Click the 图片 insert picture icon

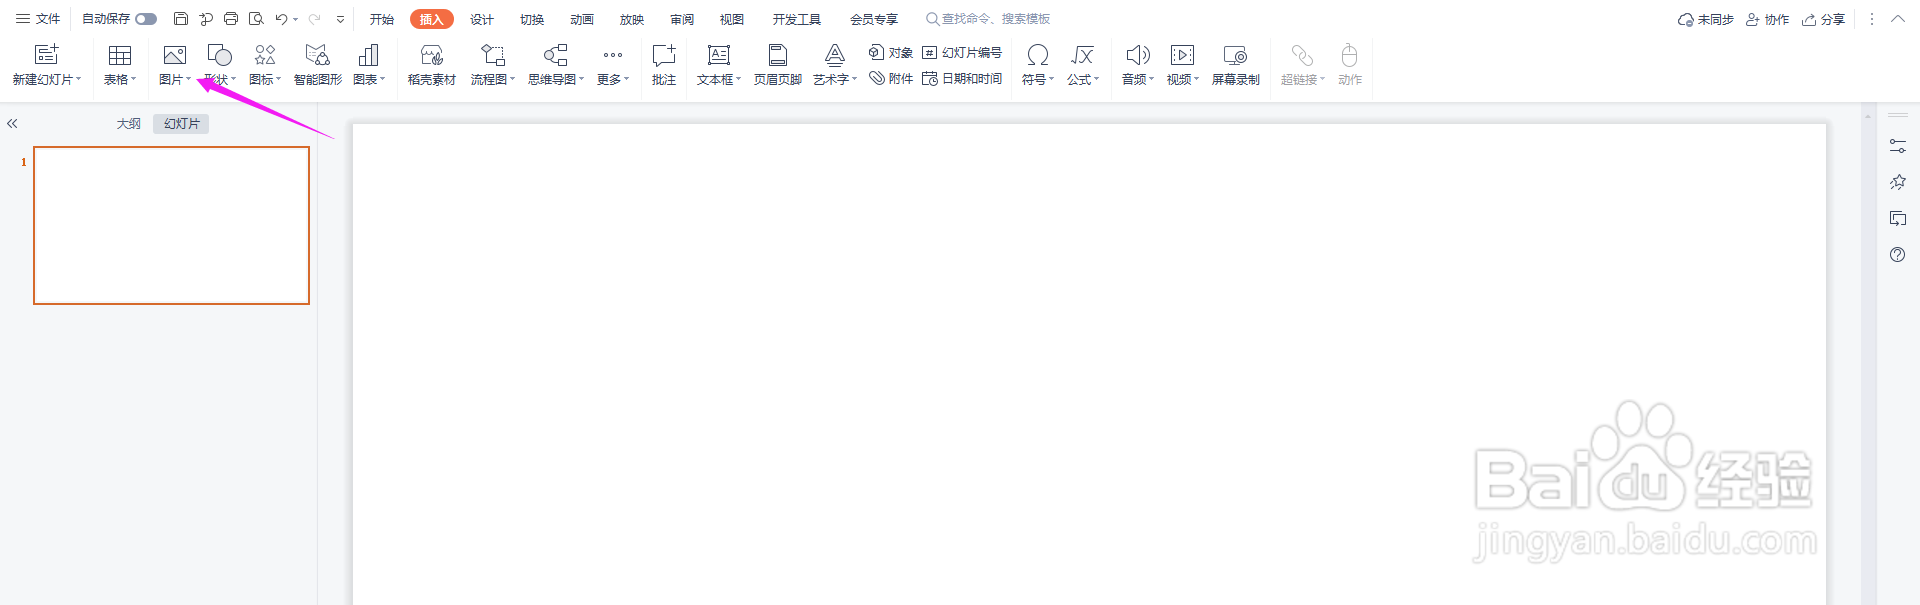click(174, 55)
